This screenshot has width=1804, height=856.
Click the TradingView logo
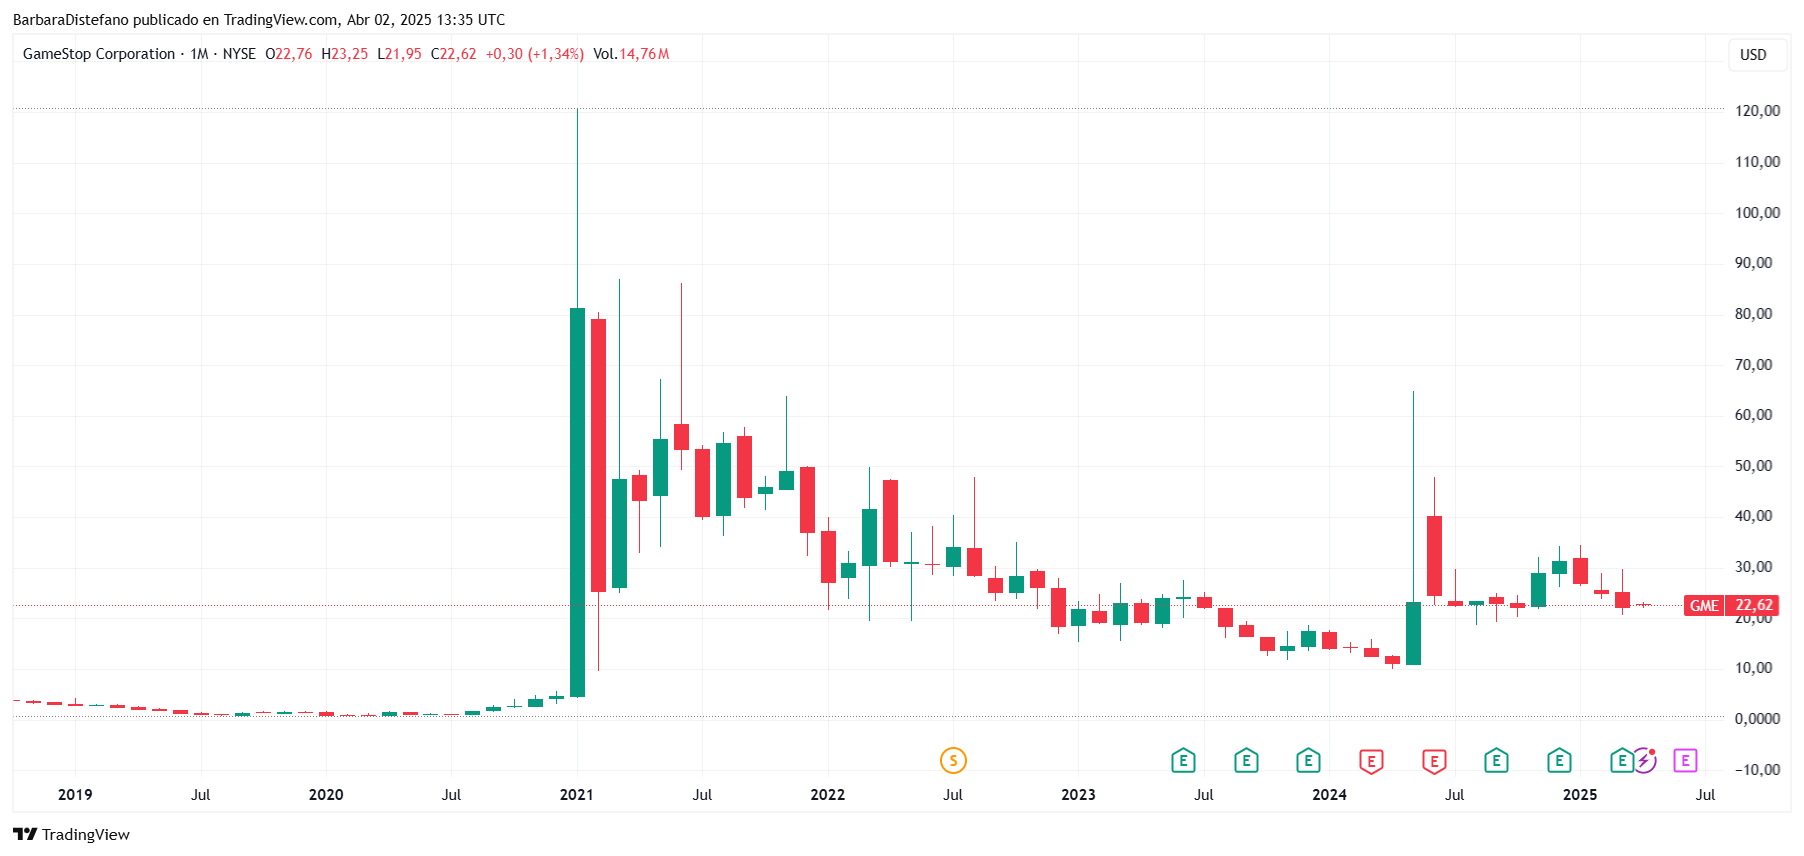[x=71, y=834]
